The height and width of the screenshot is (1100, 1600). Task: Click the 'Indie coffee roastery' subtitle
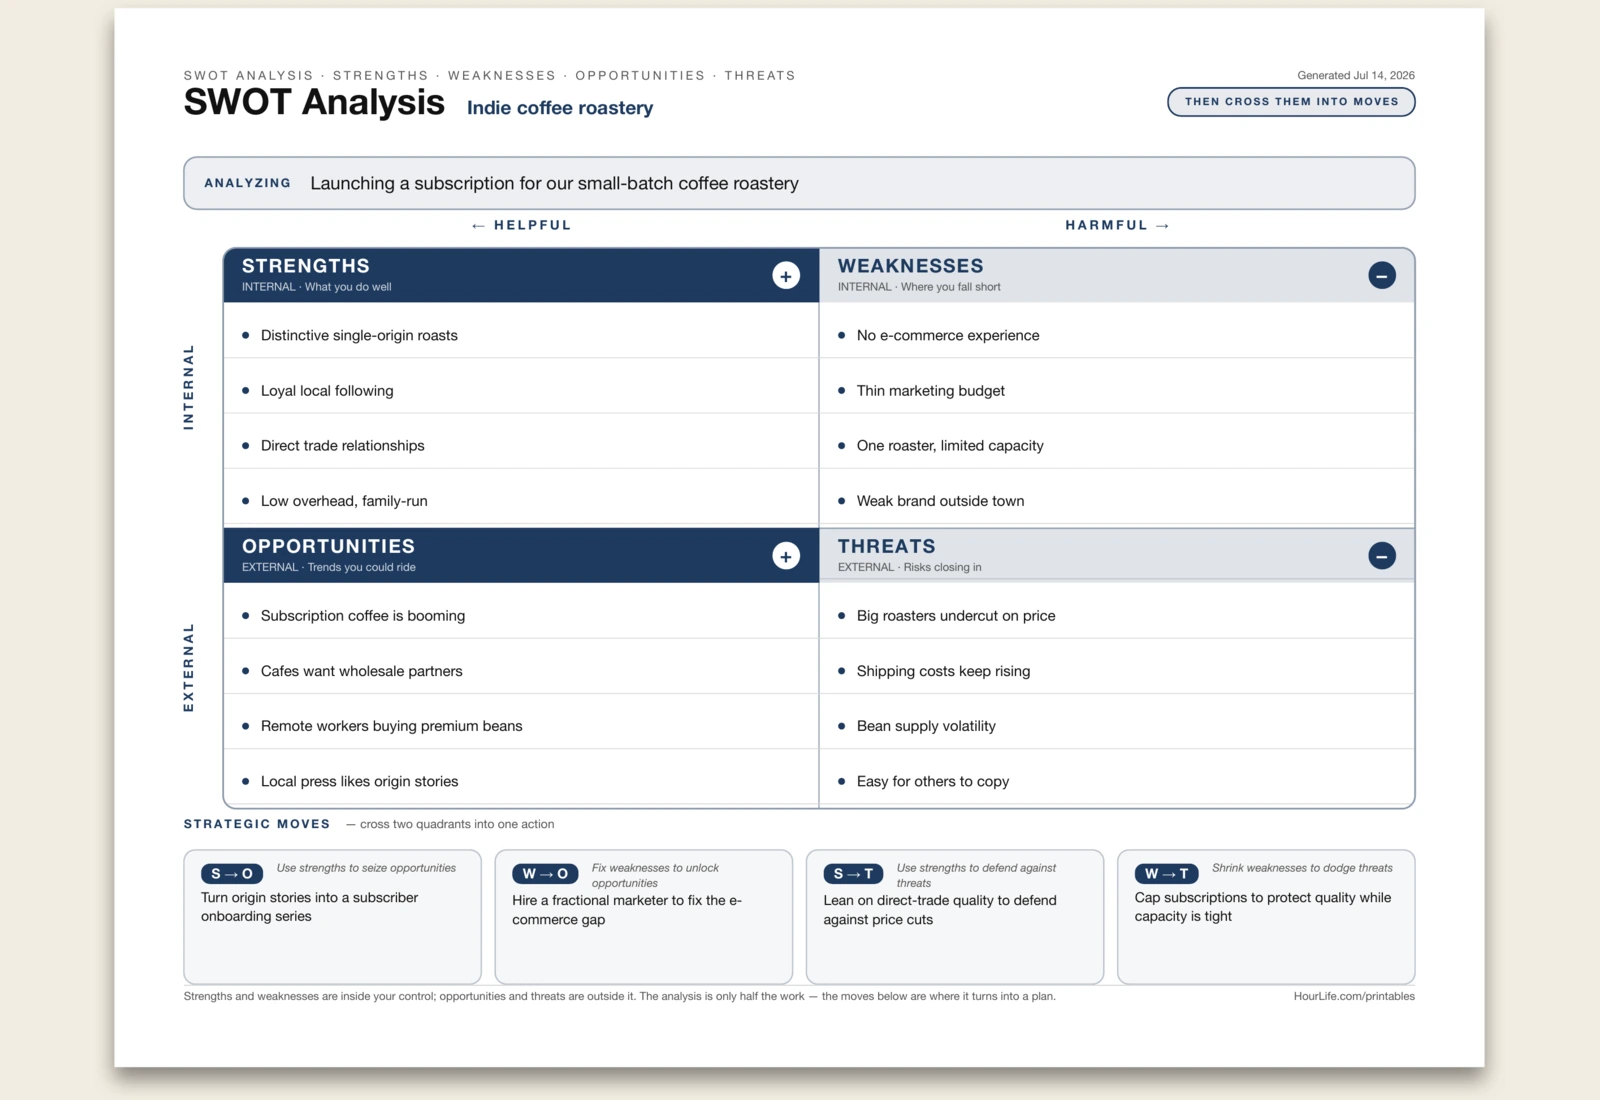pyautogui.click(x=560, y=108)
